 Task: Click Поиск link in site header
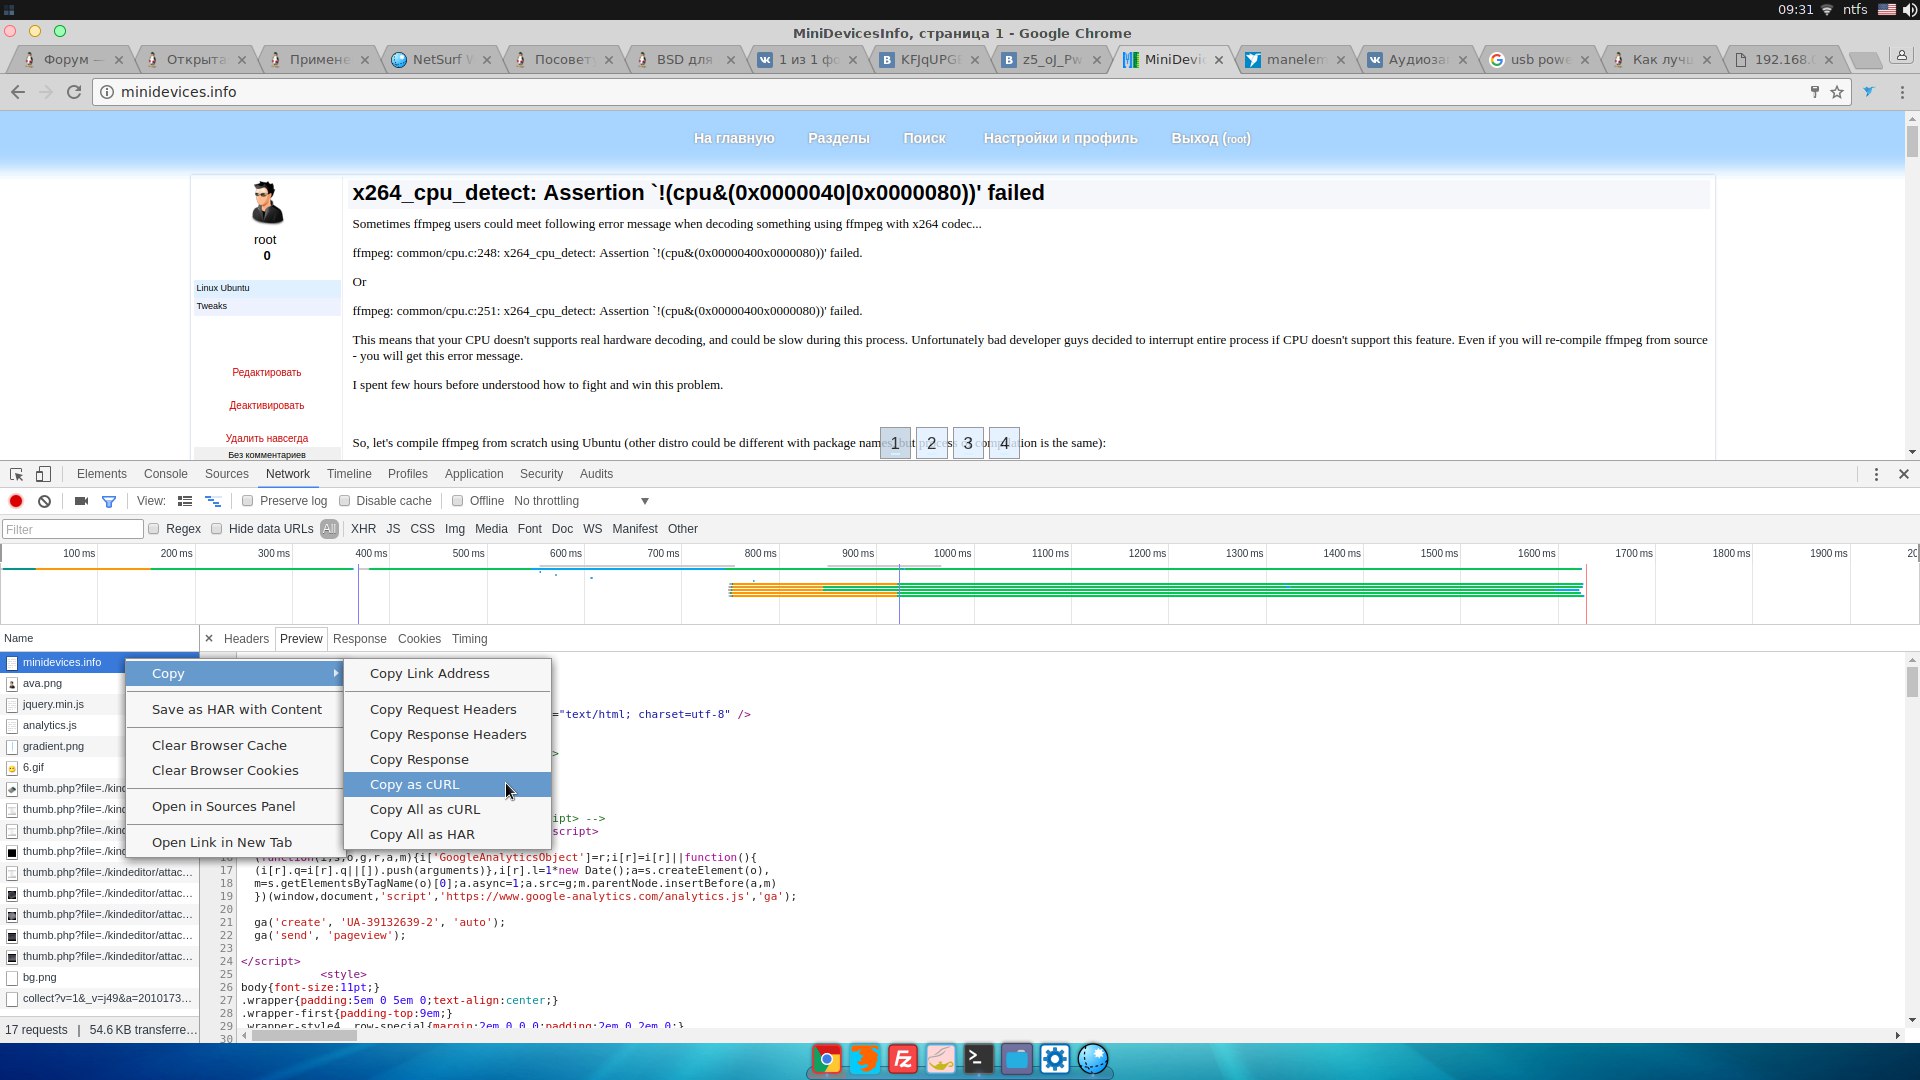coord(925,138)
